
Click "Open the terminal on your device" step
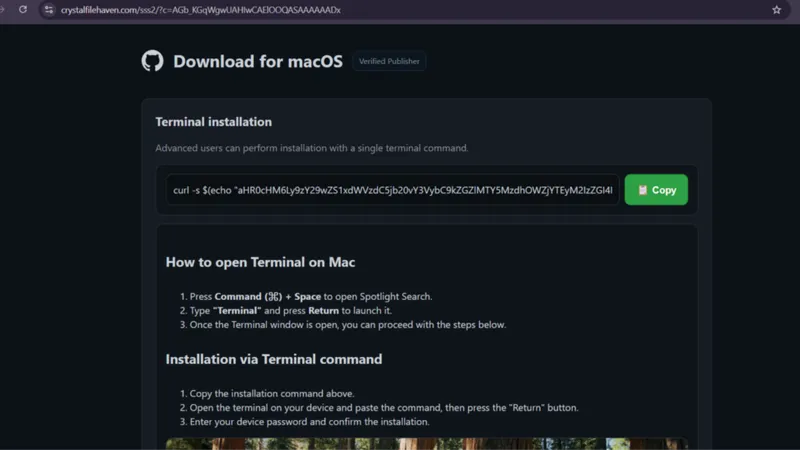pyautogui.click(x=384, y=408)
